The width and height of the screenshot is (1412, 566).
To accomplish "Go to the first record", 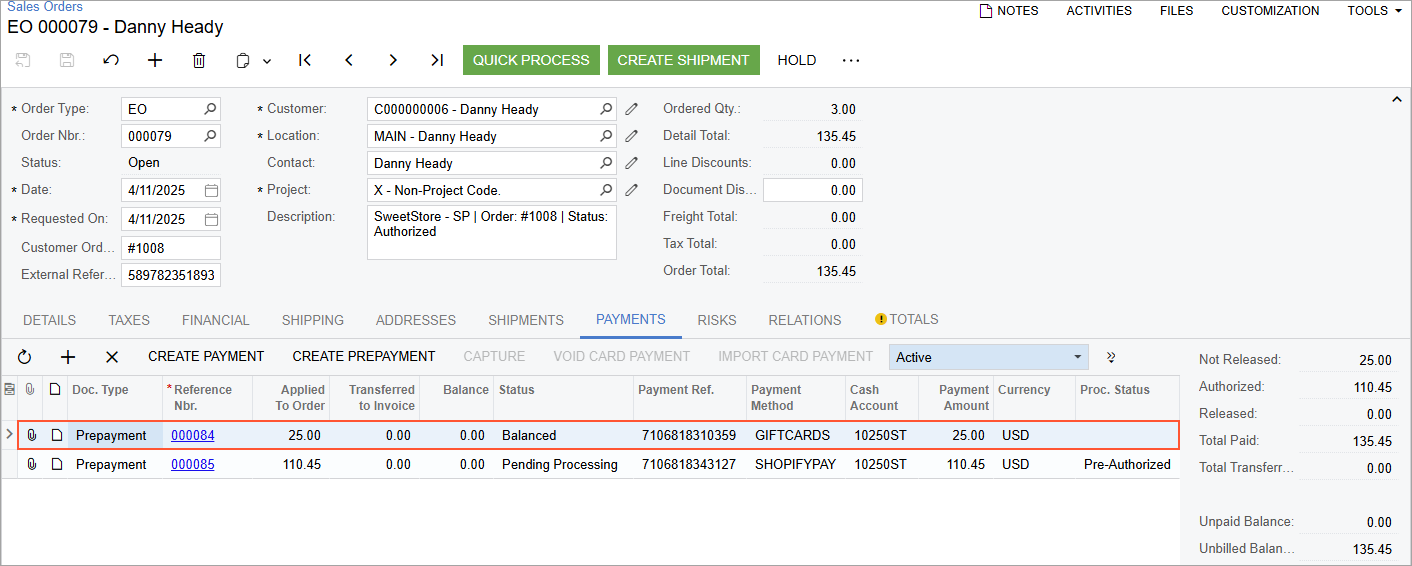I will 305,60.
